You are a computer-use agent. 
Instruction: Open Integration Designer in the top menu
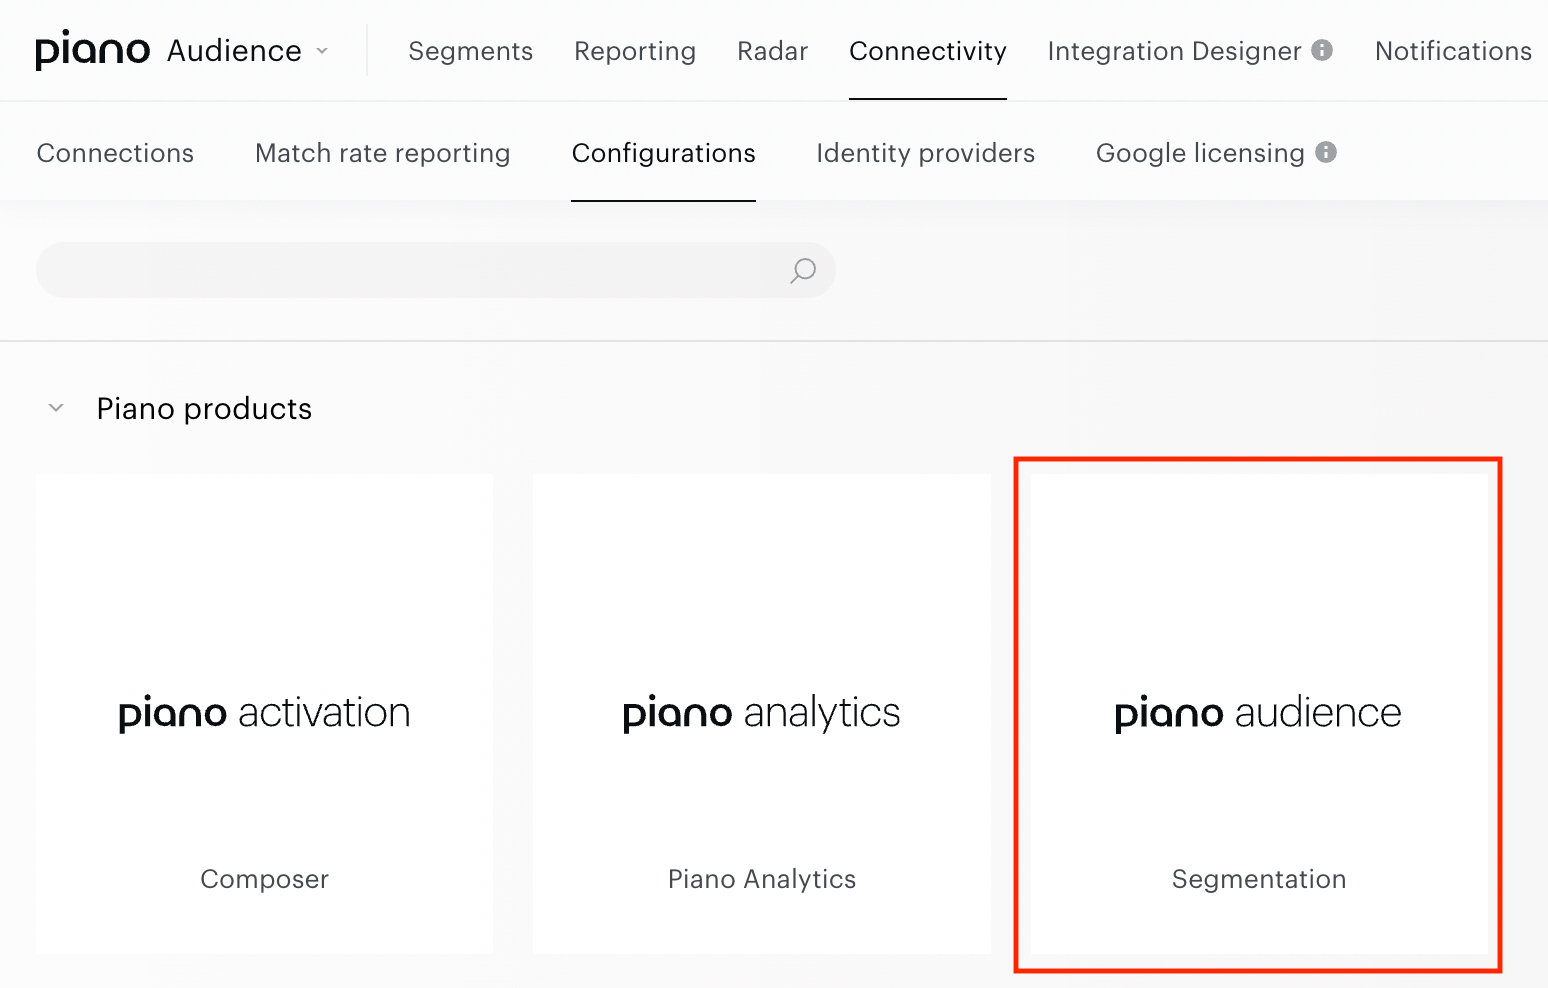1174,51
